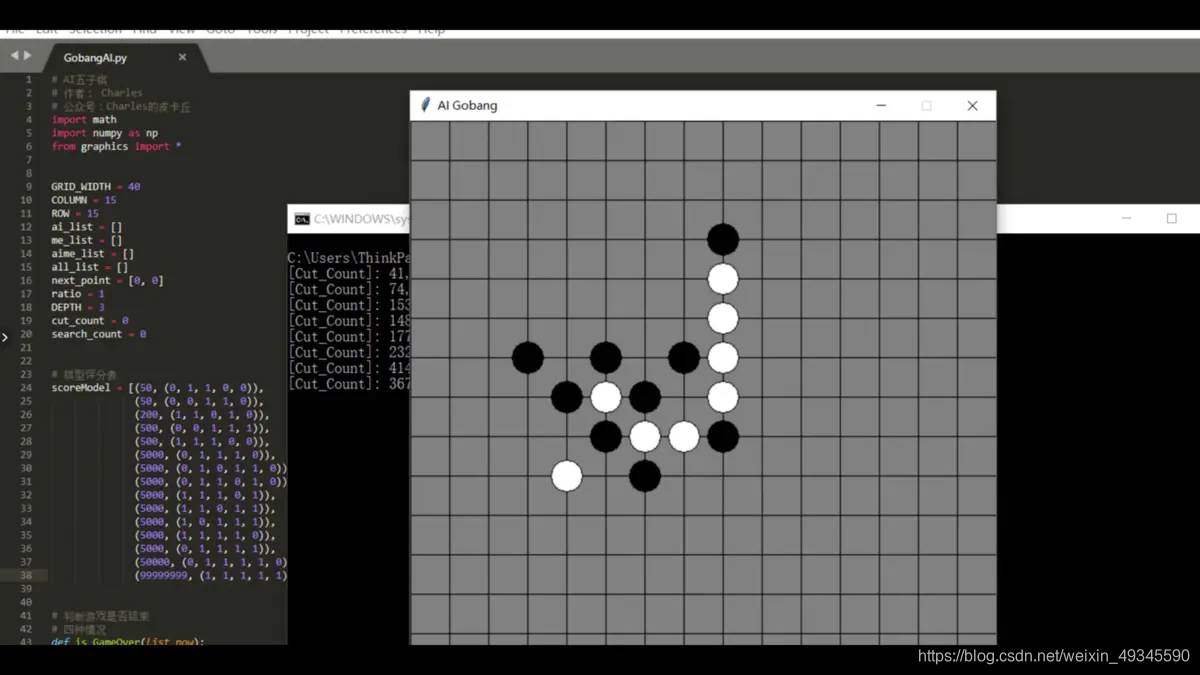Click the code line "ROW = 15"
Screen dimensions: 1200x675
(x=75, y=213)
